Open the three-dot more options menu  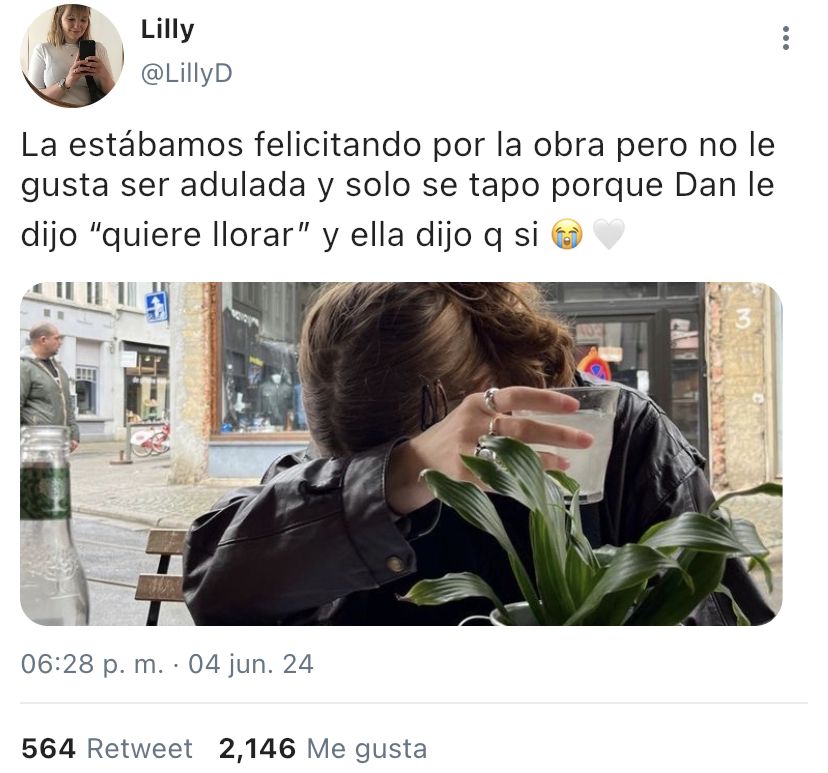(786, 38)
